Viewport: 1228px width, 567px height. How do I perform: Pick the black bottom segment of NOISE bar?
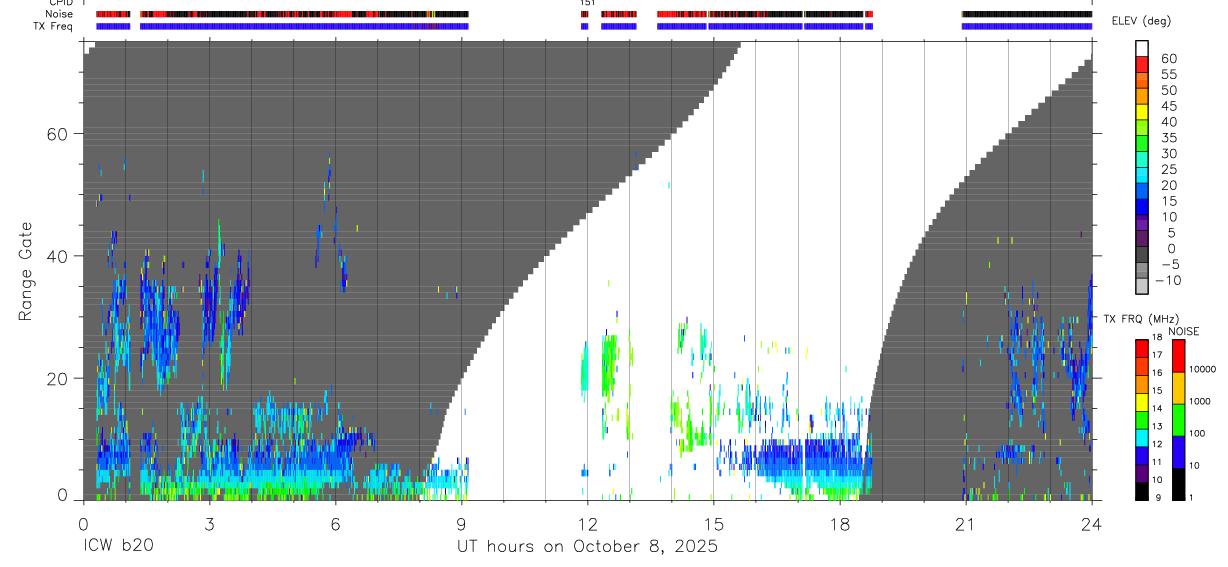click(1178, 484)
